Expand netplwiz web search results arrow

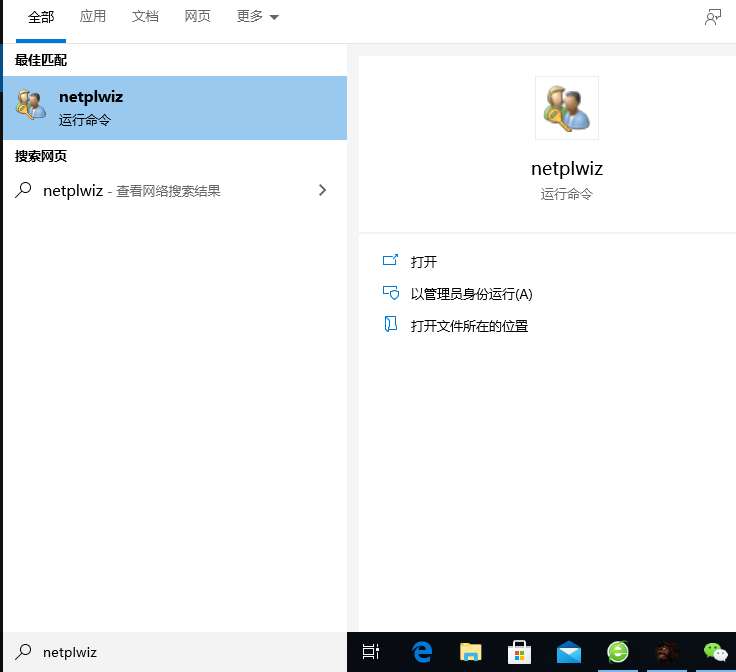322,190
